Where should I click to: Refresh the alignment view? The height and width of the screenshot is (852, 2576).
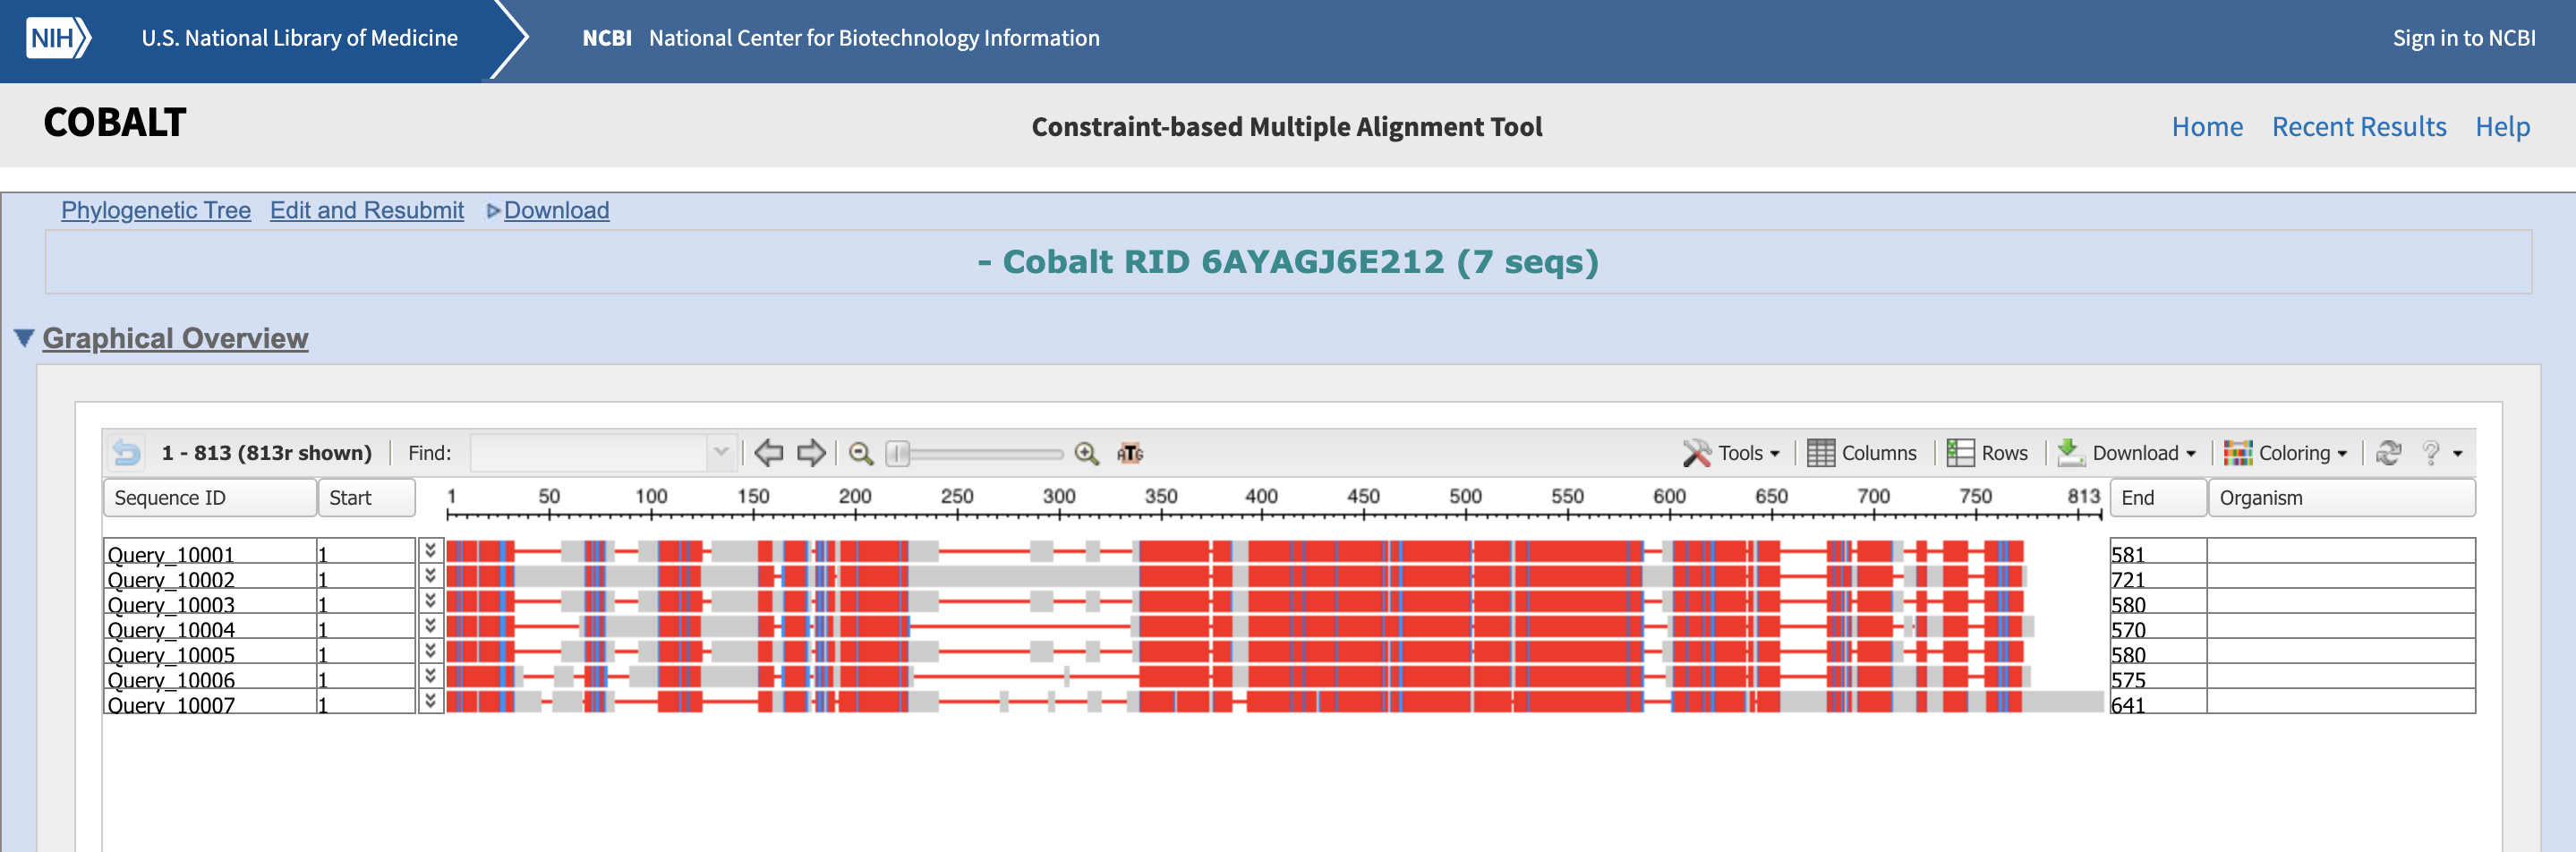pyautogui.click(x=2388, y=453)
